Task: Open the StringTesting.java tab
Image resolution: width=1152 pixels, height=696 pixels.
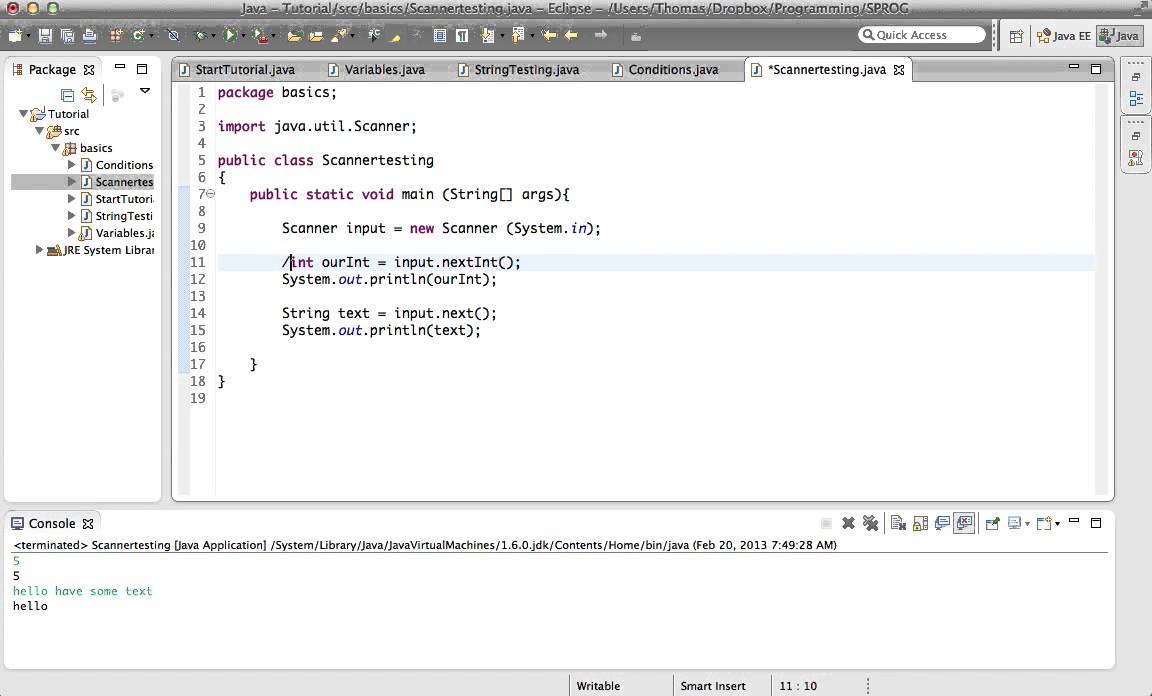Action: [518, 70]
